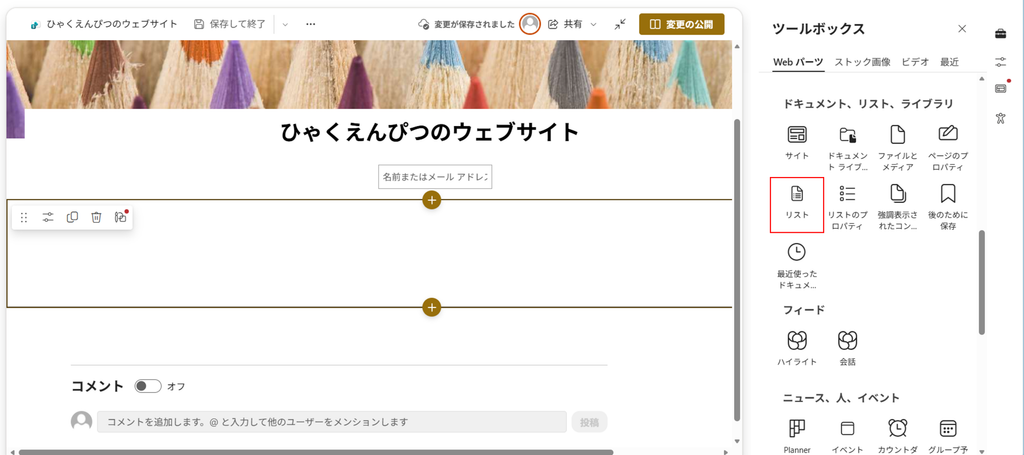Click the ニュース、人、イベント heading
Viewport: 1024px width, 455px height.
[x=841, y=398]
